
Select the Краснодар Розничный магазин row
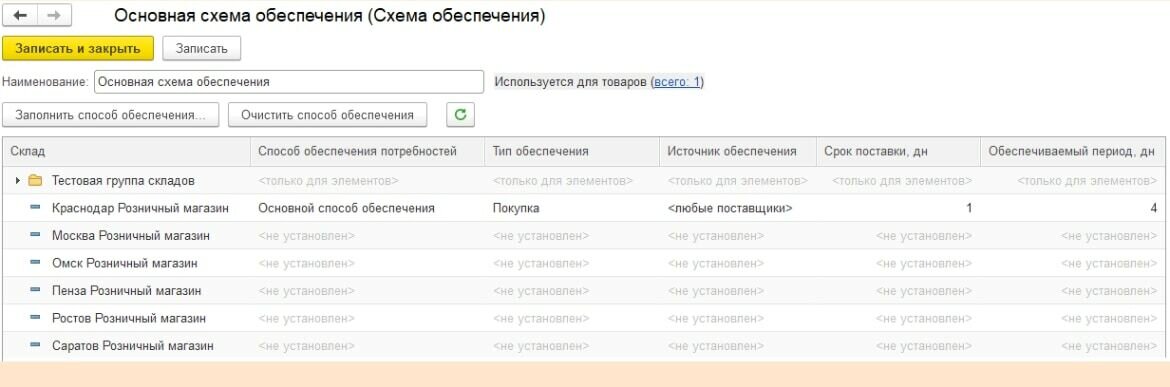[584, 208]
